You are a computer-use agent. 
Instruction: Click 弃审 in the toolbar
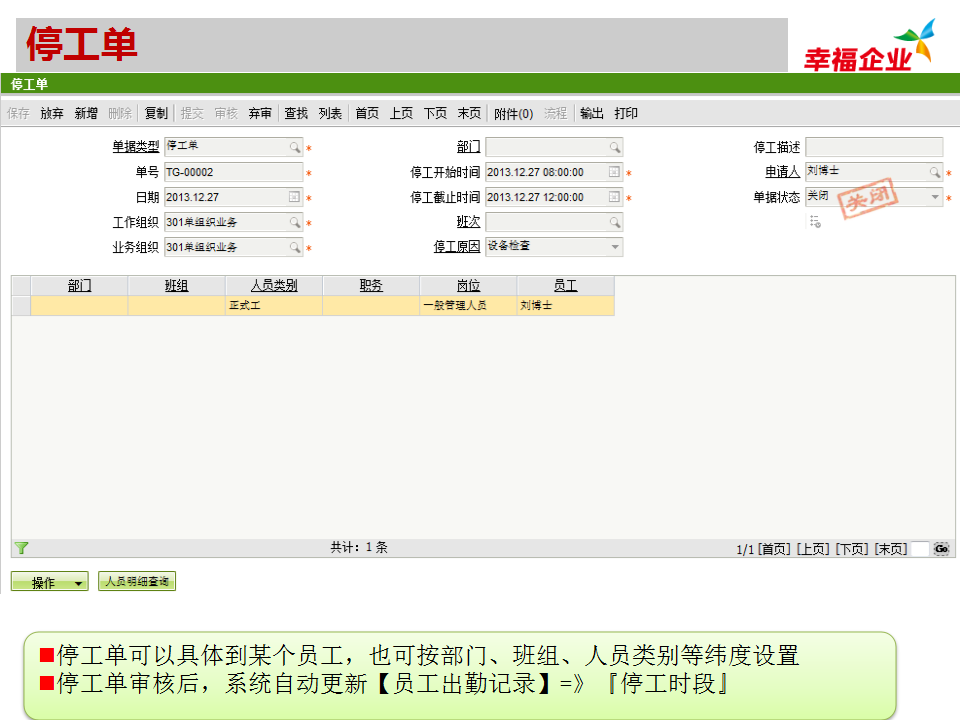pyautogui.click(x=260, y=114)
